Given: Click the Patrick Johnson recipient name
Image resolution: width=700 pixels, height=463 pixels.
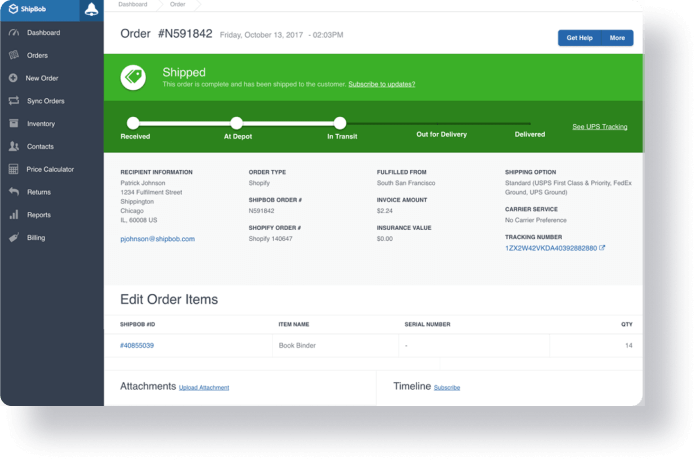Looking at the screenshot, I should coord(142,183).
